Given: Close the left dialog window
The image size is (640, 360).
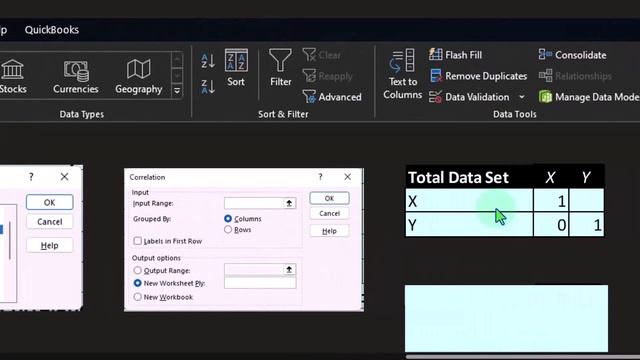Looking at the screenshot, I should 64,177.
